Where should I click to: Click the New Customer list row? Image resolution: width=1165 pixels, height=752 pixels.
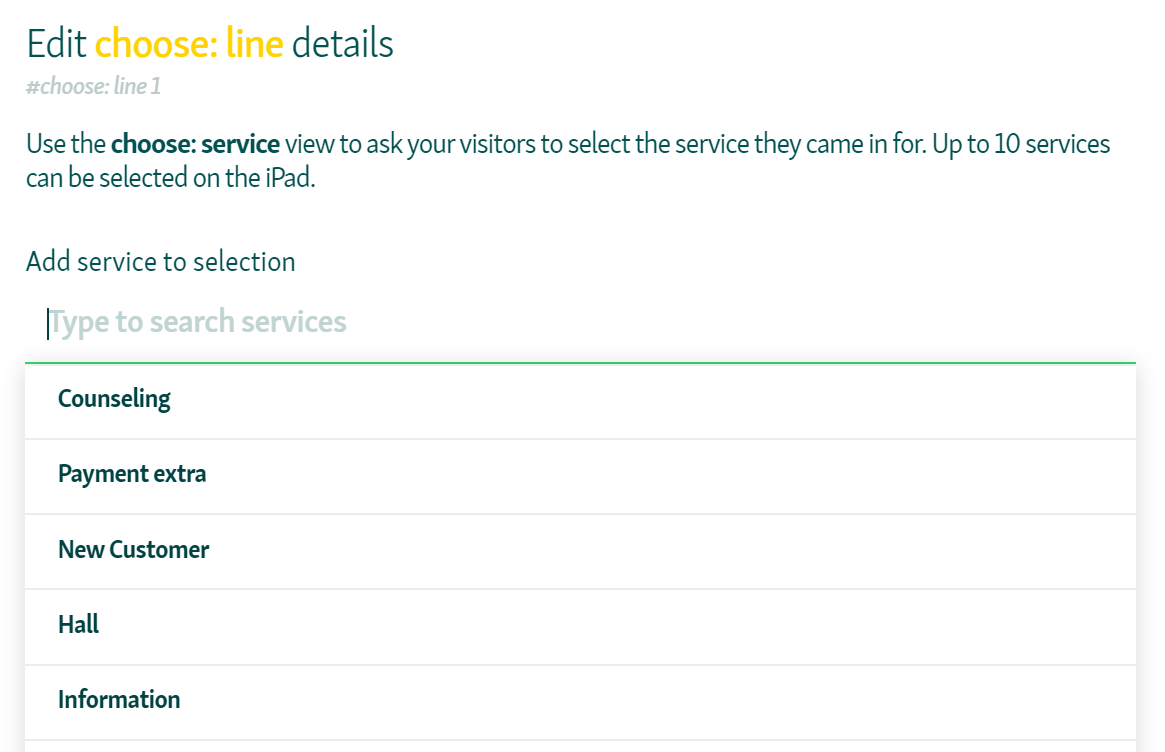click(x=134, y=550)
